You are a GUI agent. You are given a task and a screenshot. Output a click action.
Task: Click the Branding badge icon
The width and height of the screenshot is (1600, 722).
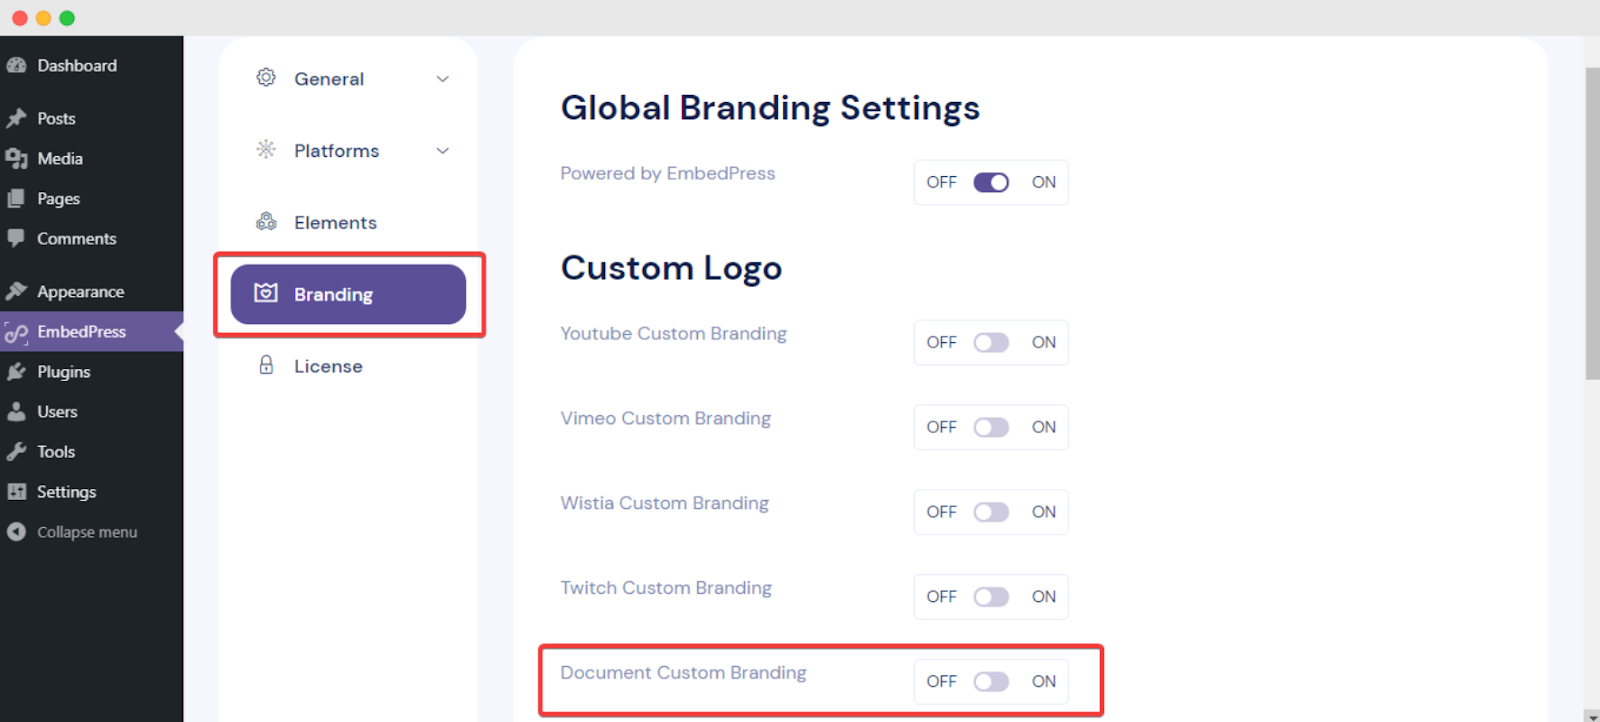pyautogui.click(x=266, y=293)
